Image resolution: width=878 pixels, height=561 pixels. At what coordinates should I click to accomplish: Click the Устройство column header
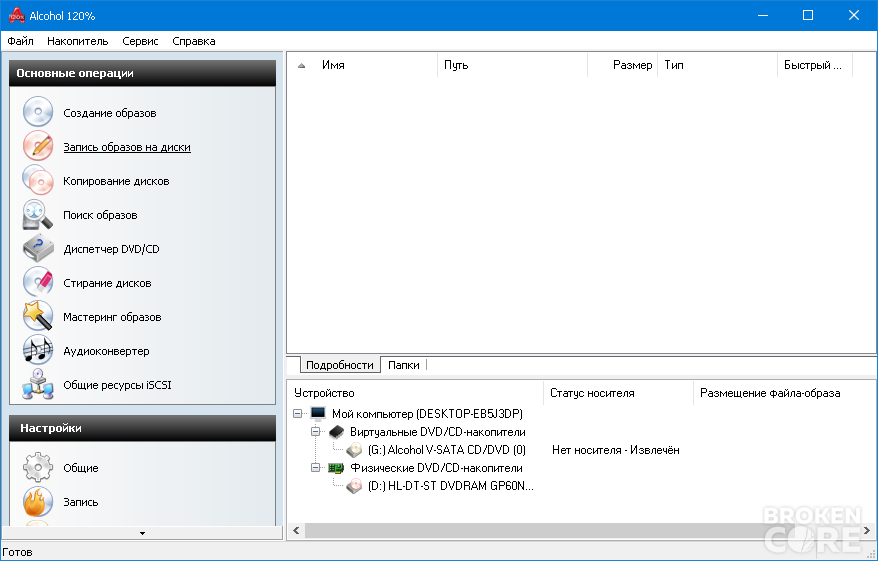click(415, 393)
